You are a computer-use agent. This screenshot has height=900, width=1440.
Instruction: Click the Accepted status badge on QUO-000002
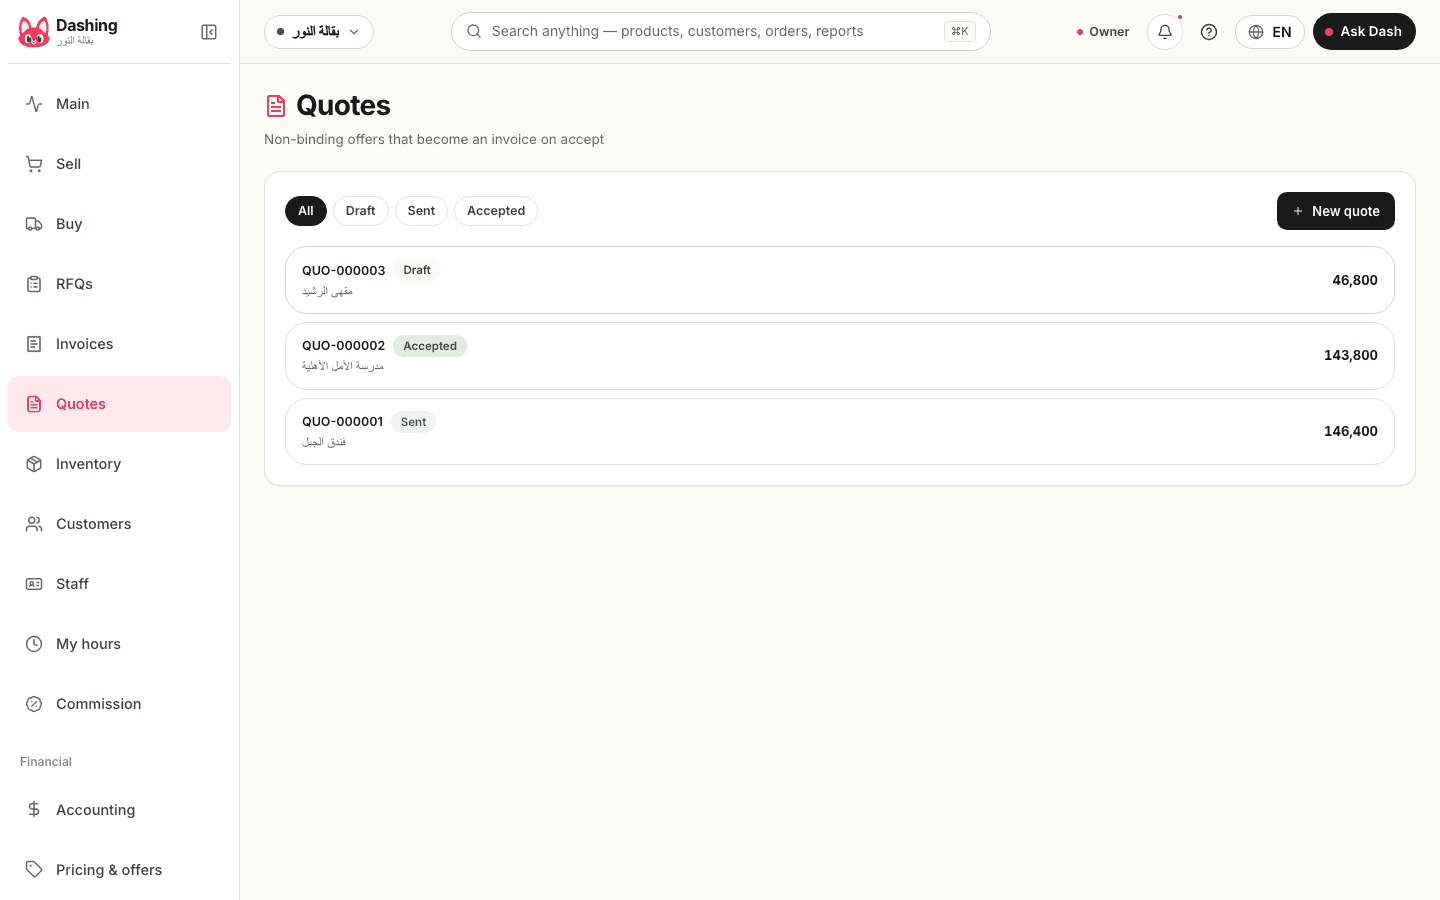pos(430,346)
